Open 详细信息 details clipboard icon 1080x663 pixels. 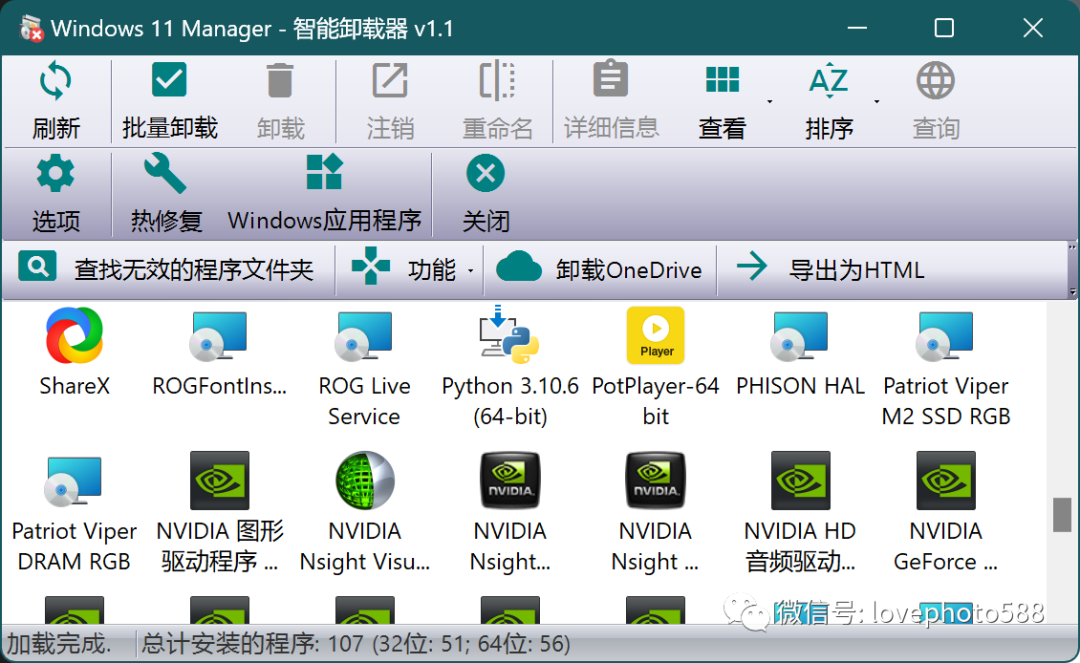(610, 79)
